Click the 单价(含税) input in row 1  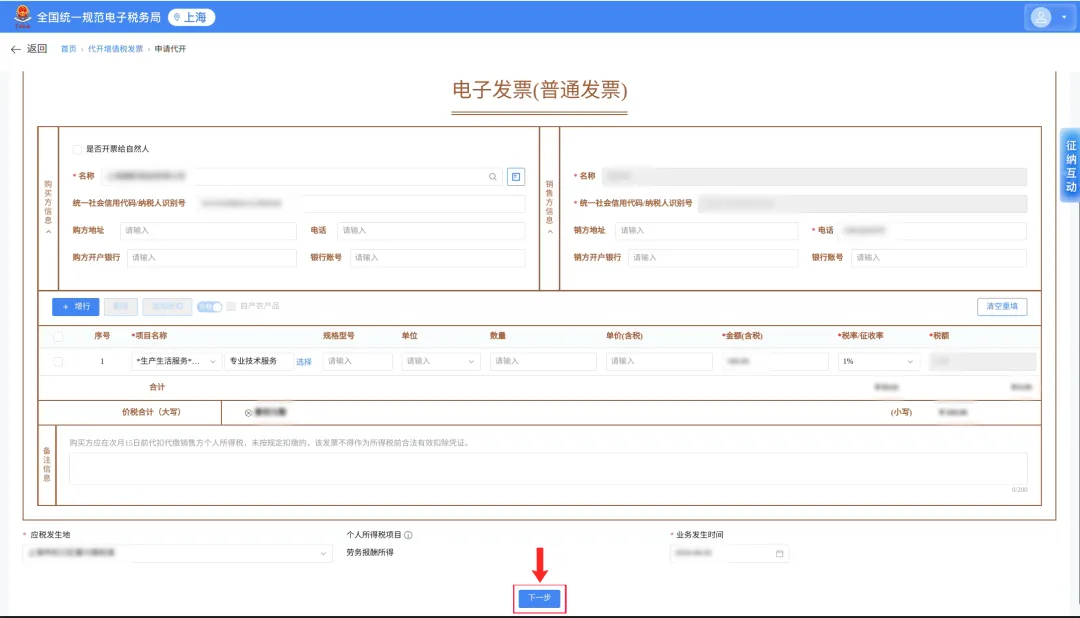tap(659, 361)
